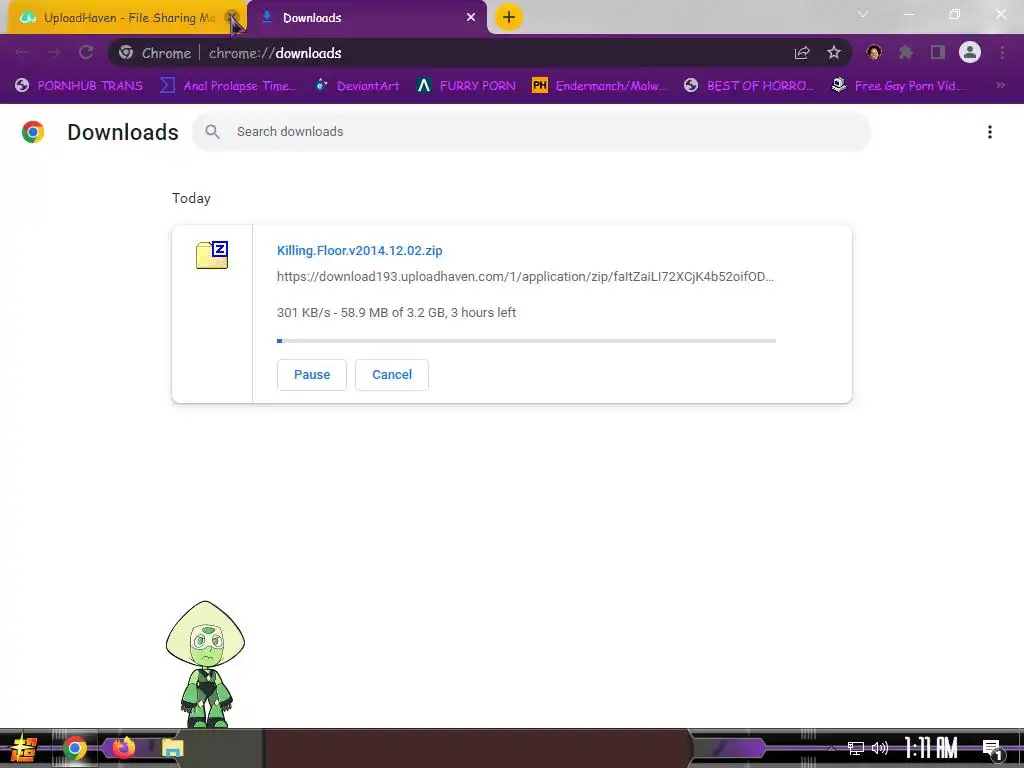Screen dimensions: 1024x768
Task: Click the browser forward arrow
Action: tap(54, 53)
